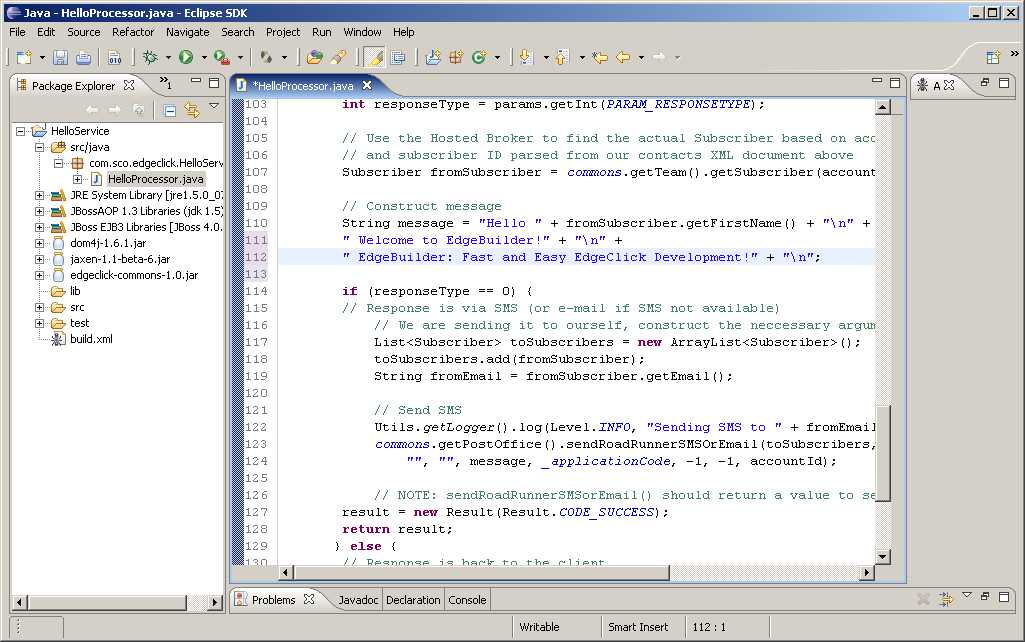Open the Package Explorer view menu triangle
This screenshot has width=1025, height=642.
click(x=214, y=106)
